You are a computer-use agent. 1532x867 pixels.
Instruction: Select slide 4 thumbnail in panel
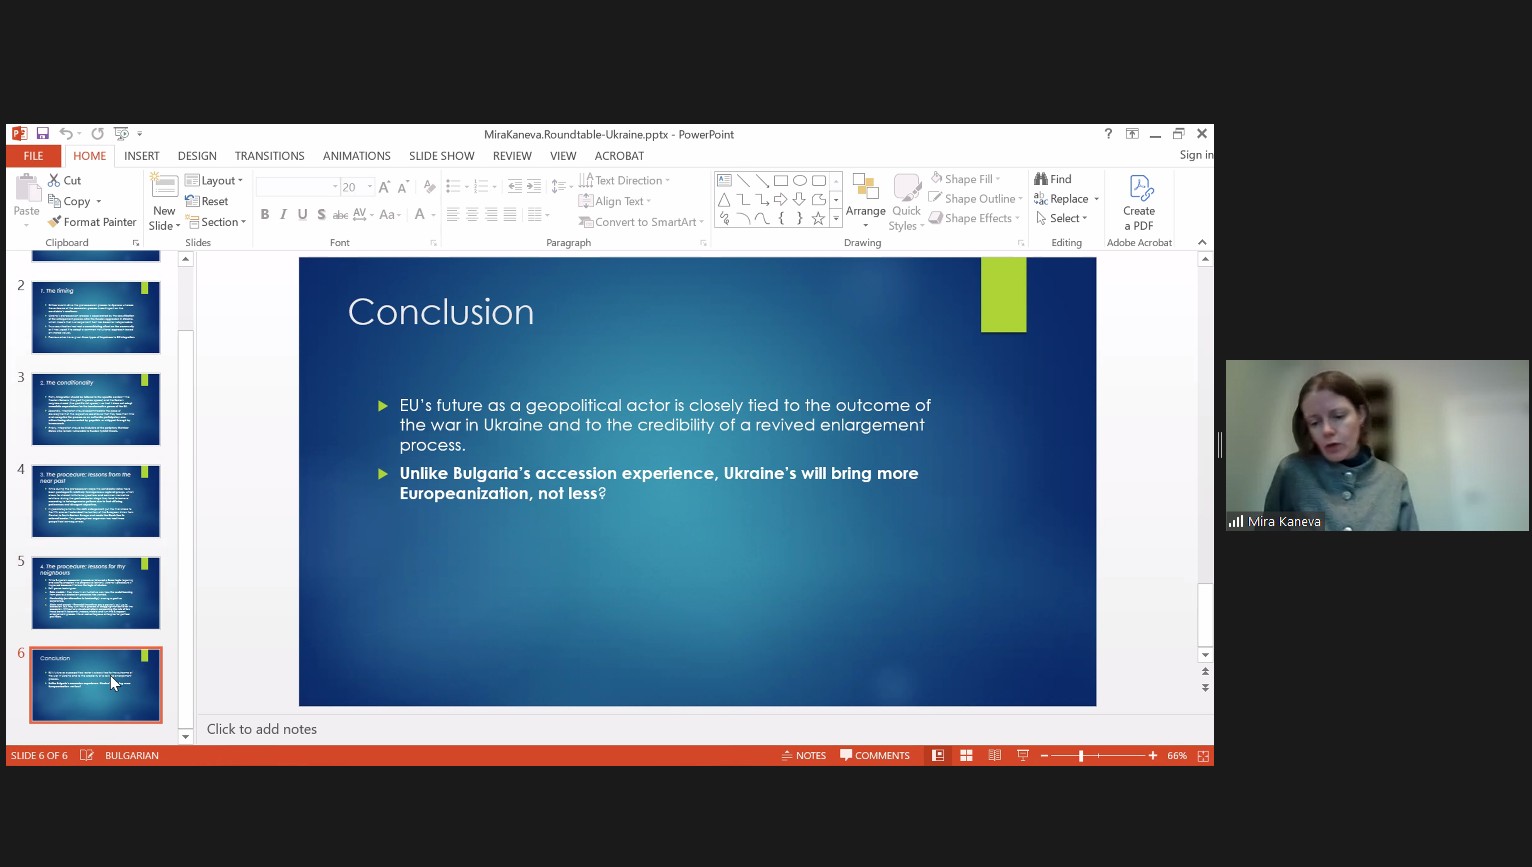pyautogui.click(x=96, y=501)
